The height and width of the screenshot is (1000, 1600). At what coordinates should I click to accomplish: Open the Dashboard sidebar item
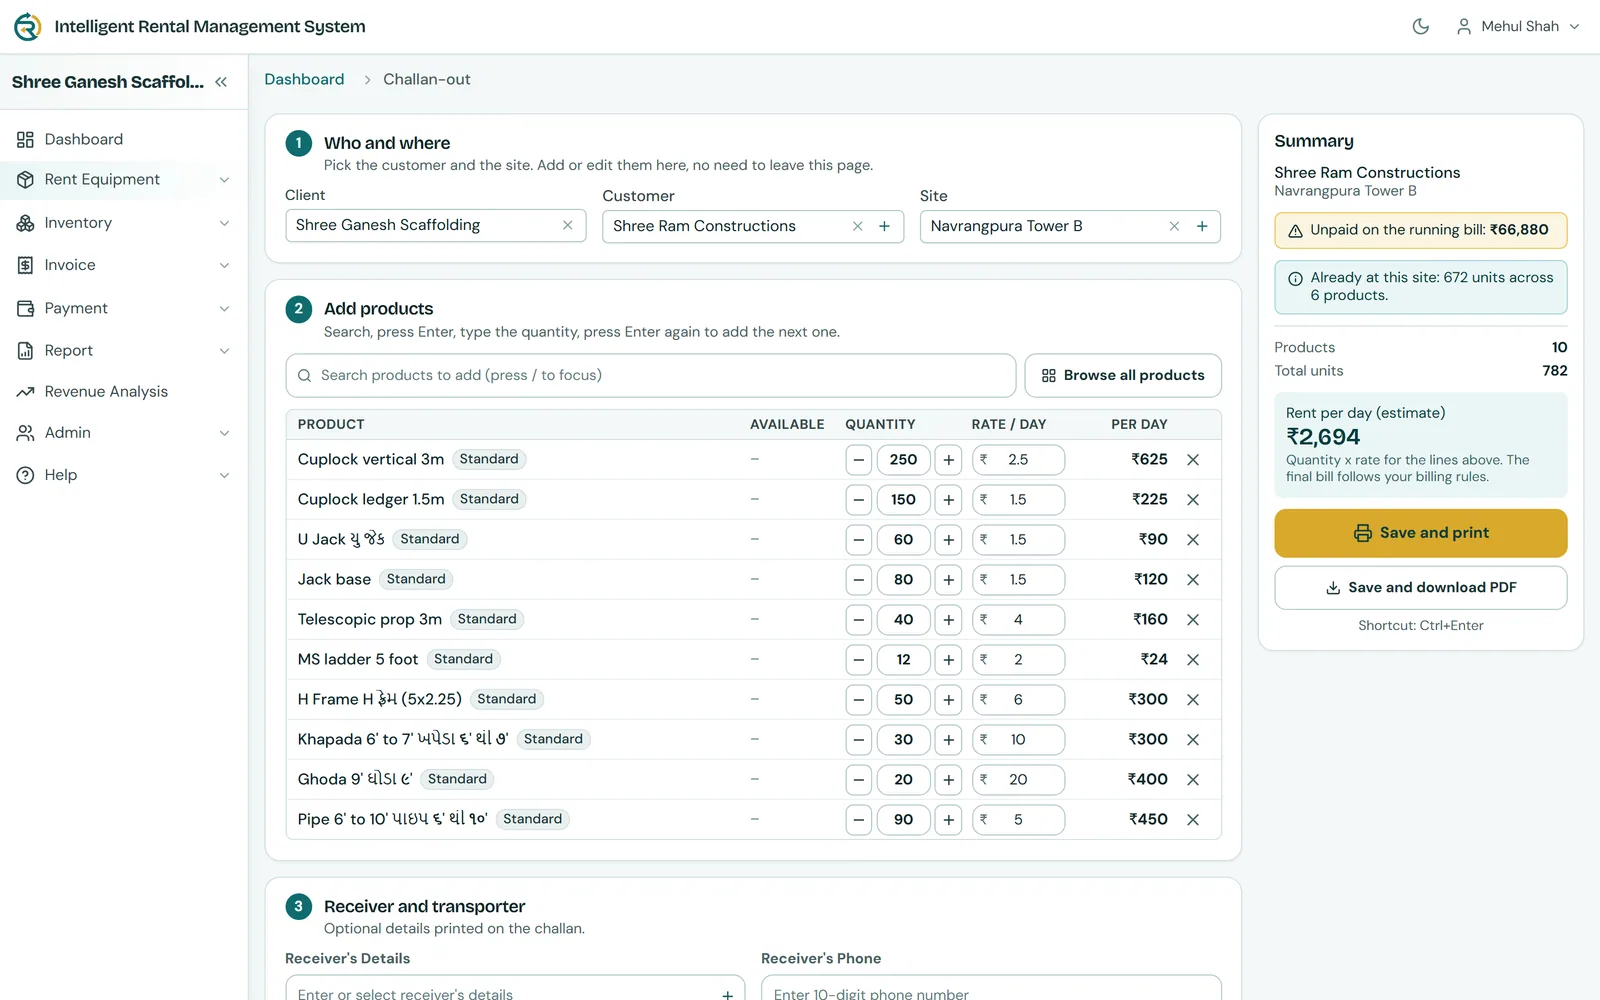124,139
